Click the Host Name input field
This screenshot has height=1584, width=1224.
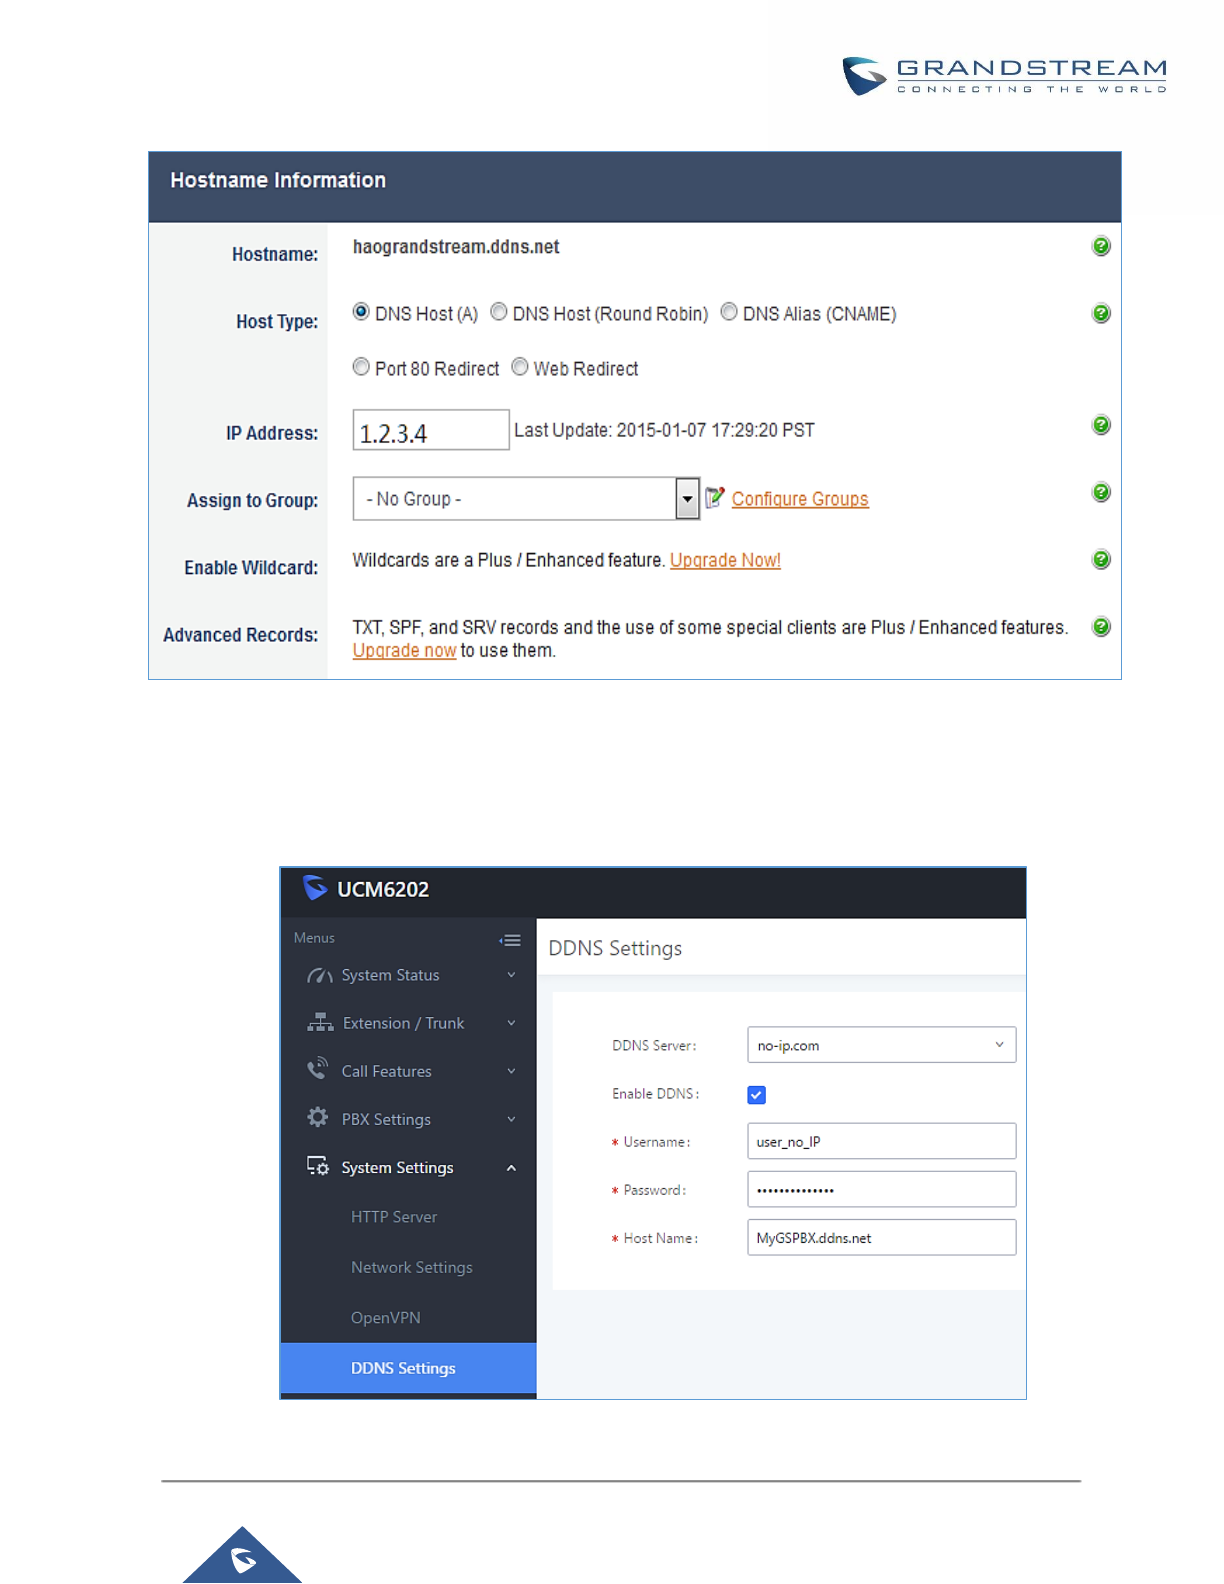pyautogui.click(x=881, y=1237)
